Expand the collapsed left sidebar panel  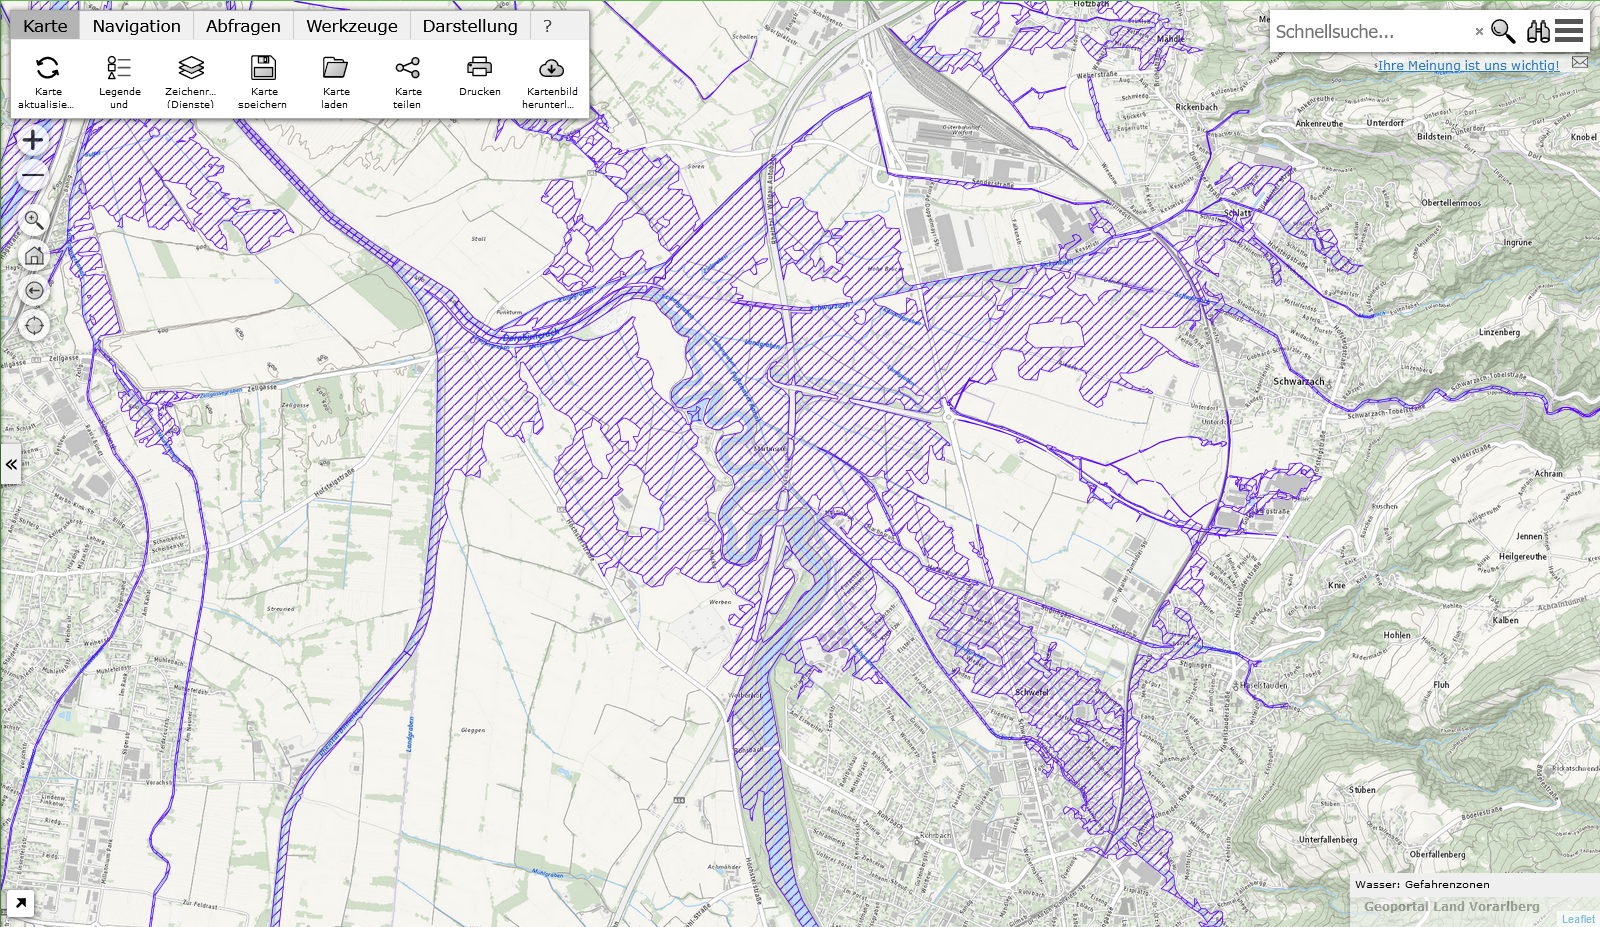[10, 465]
